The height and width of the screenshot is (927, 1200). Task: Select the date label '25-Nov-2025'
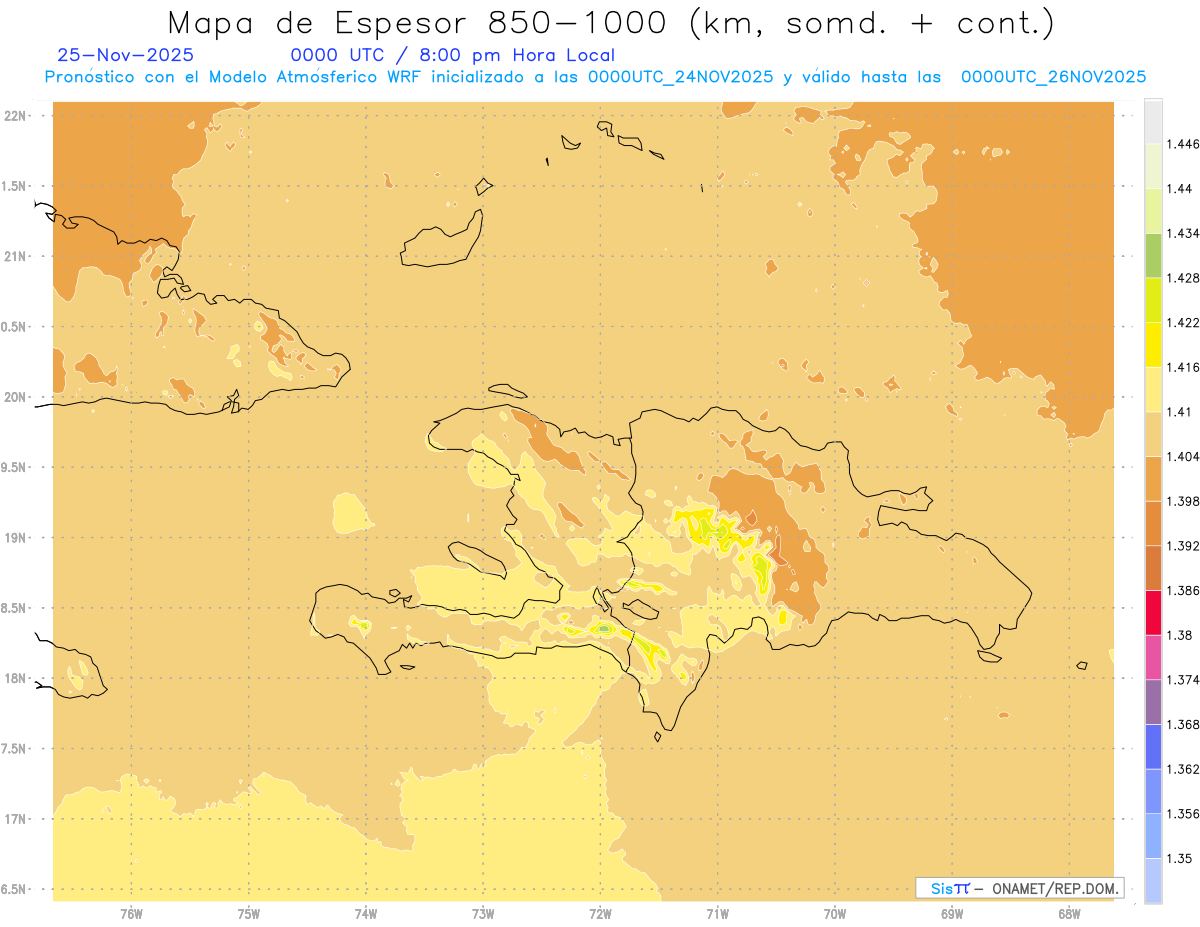(x=126, y=55)
